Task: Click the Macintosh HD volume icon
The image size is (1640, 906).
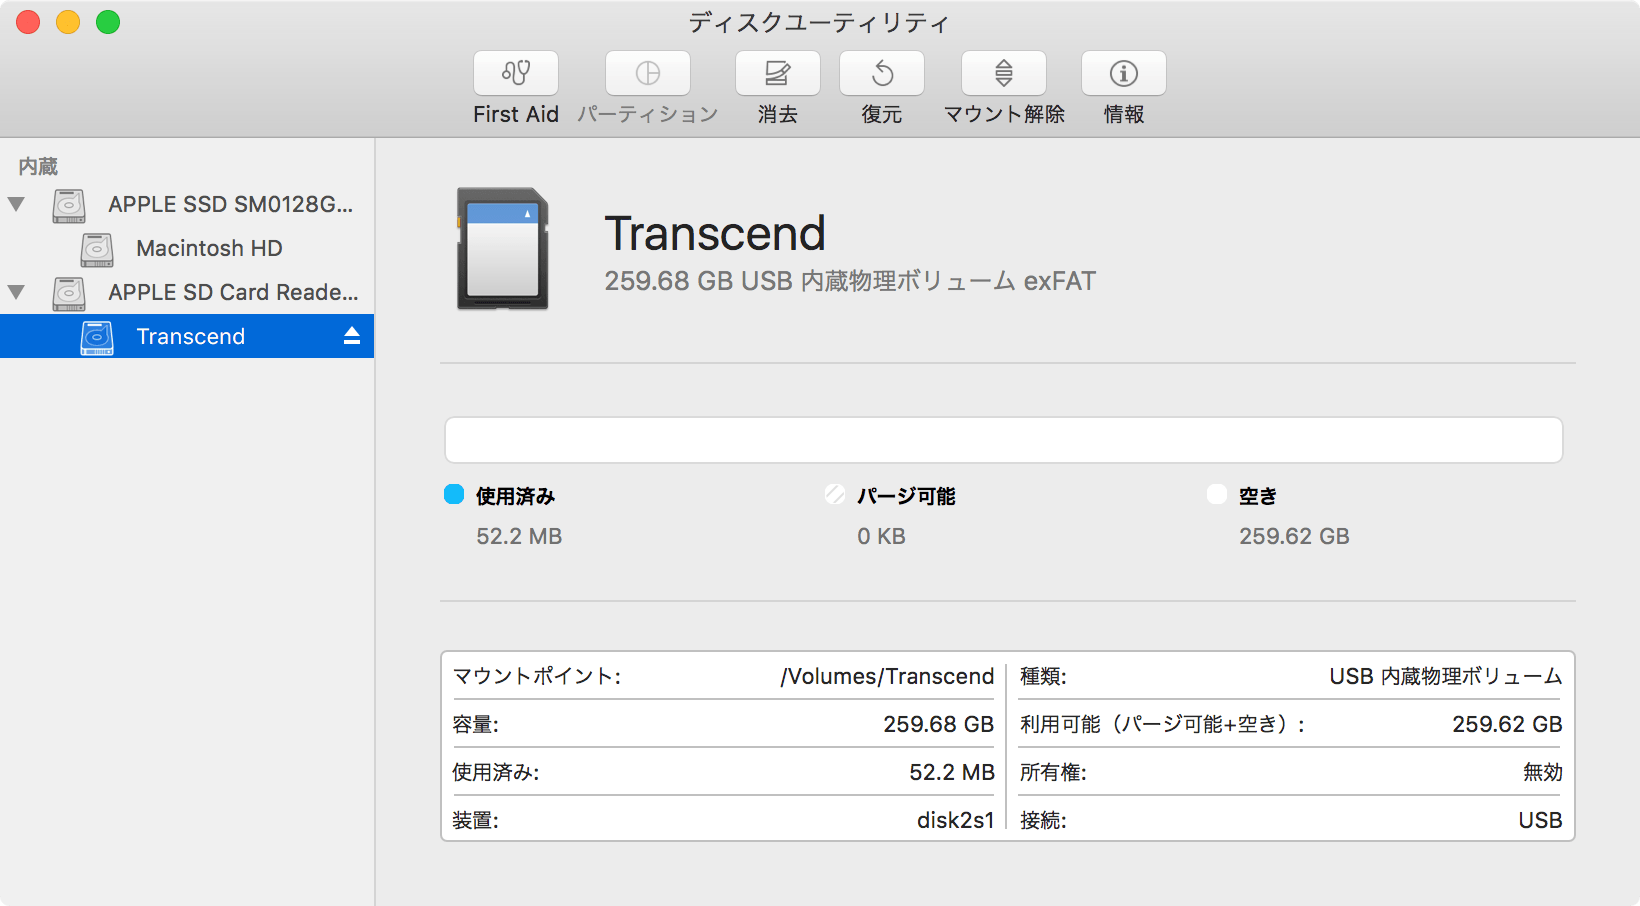Action: (97, 249)
